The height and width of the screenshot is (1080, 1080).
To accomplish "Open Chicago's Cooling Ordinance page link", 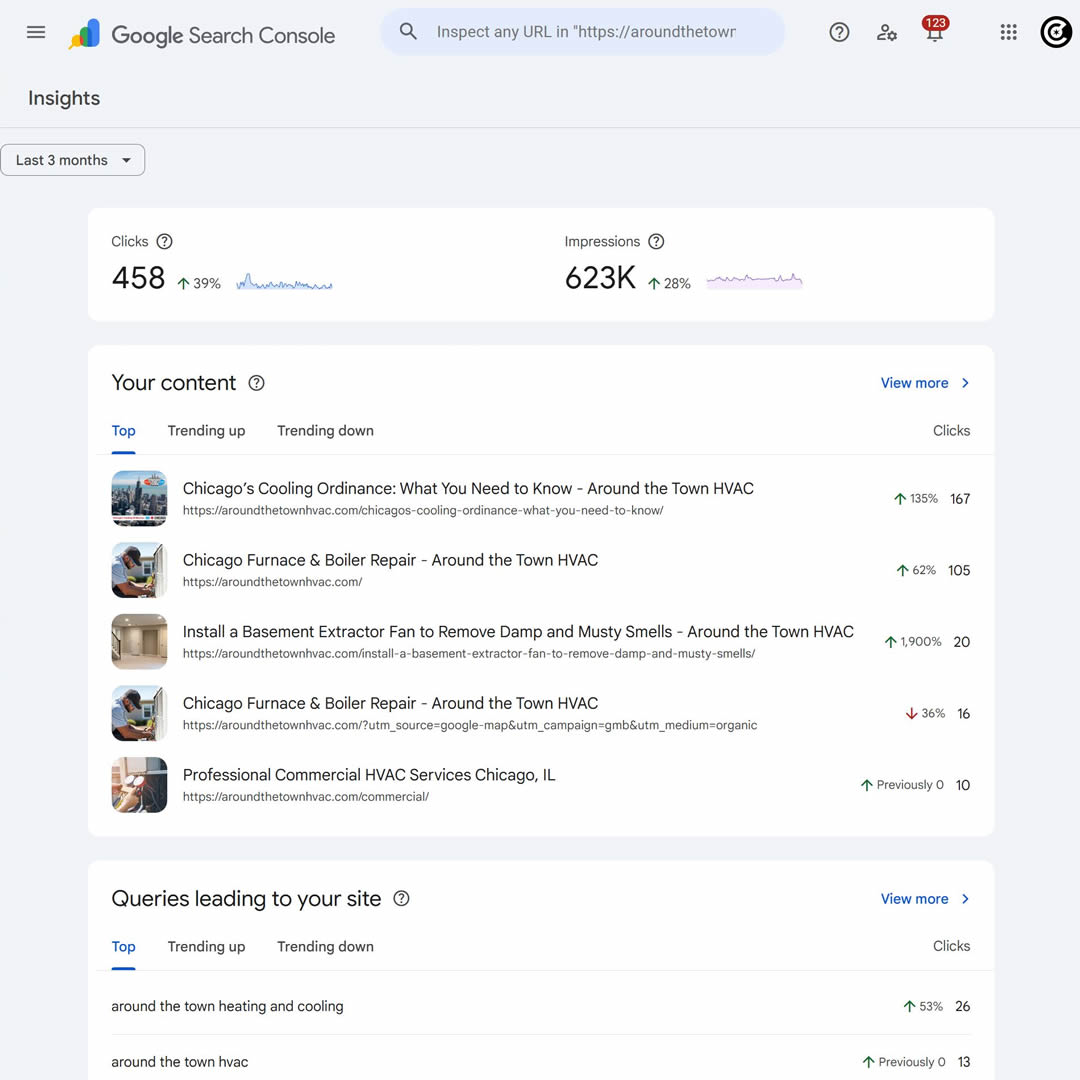I will pyautogui.click(x=468, y=488).
